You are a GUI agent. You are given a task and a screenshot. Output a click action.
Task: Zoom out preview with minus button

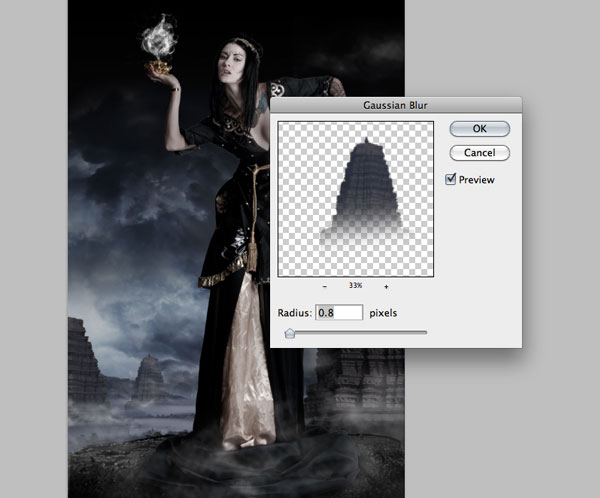(325, 286)
